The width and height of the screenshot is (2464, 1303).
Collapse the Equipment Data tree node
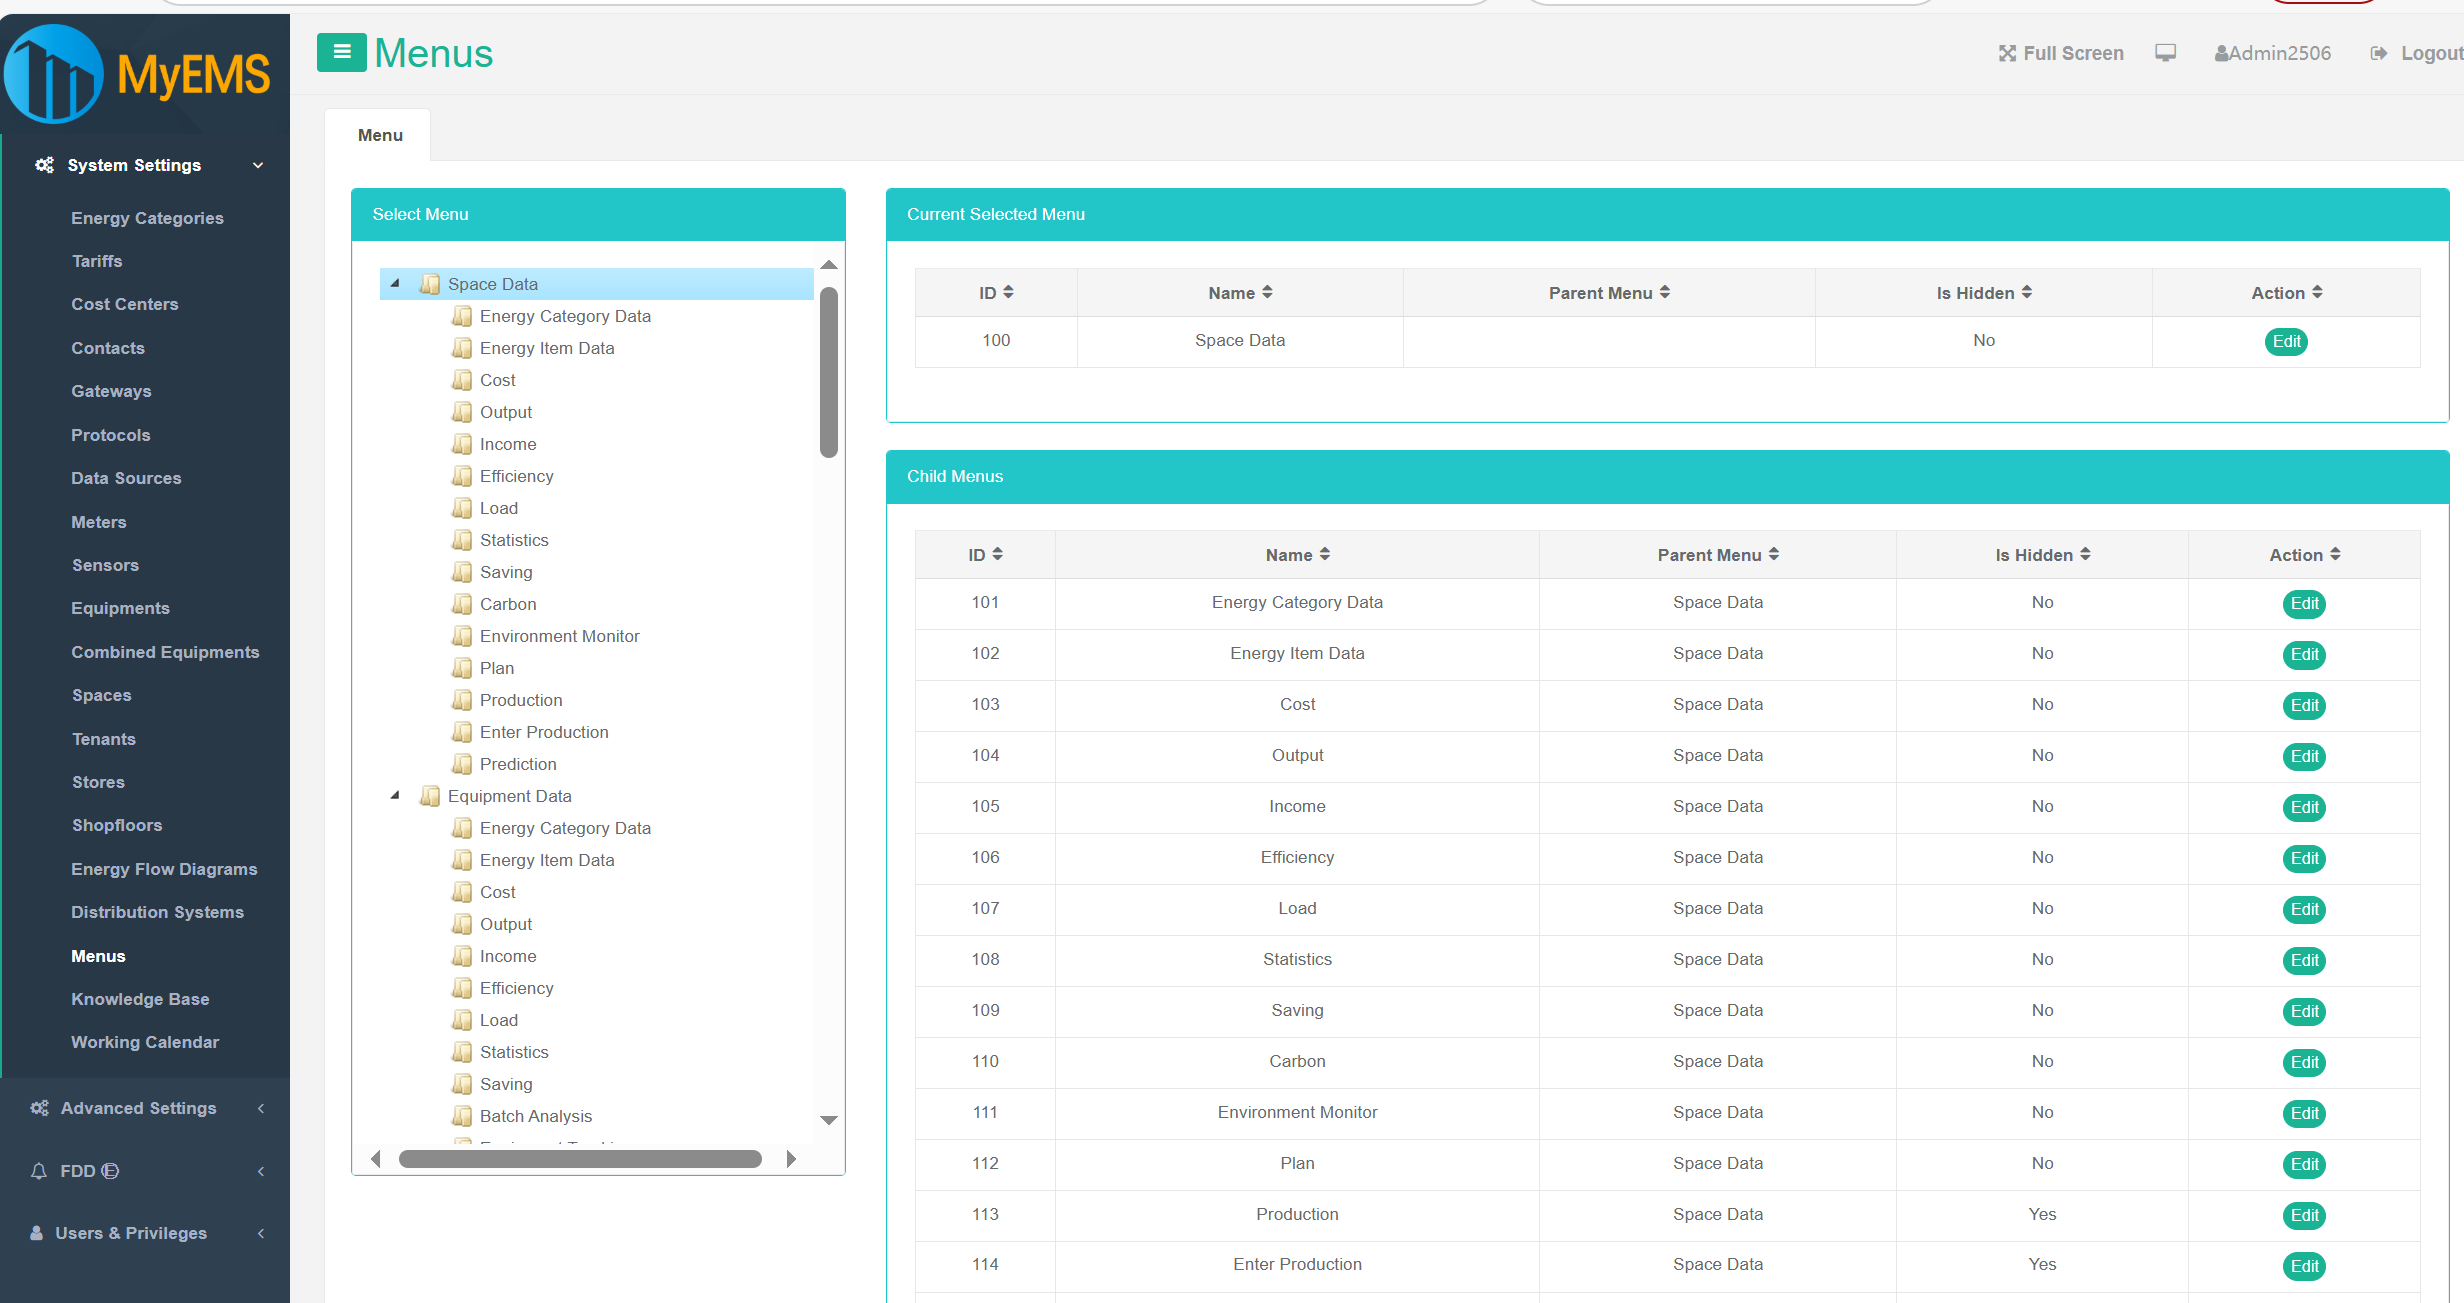coord(395,796)
